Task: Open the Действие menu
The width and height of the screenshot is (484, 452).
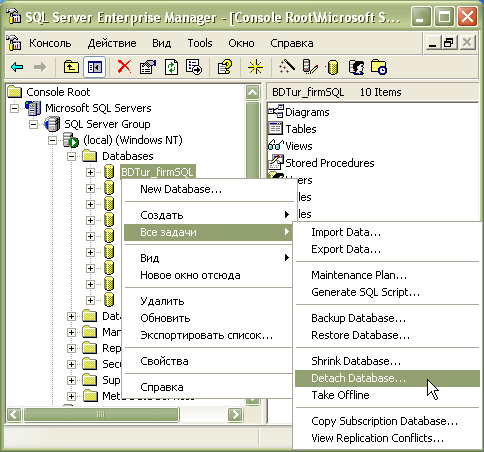Action: [x=112, y=43]
